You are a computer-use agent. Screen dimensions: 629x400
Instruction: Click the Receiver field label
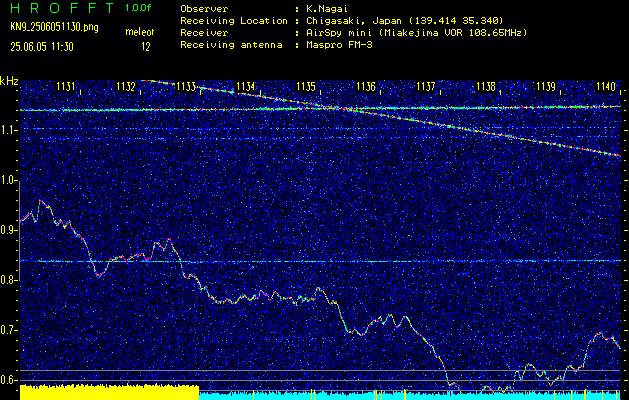tap(204, 33)
